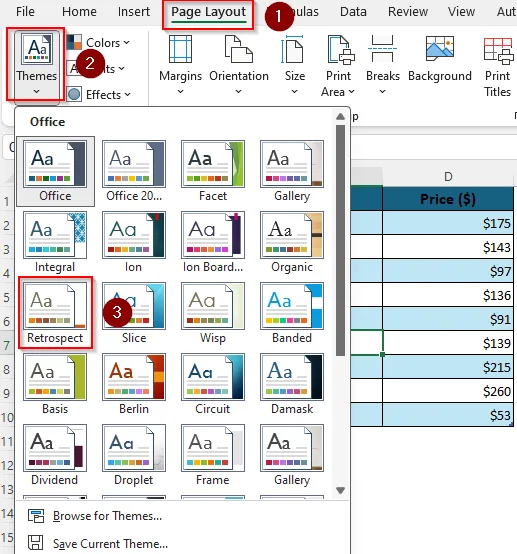Apply the Basis theme

pos(55,384)
